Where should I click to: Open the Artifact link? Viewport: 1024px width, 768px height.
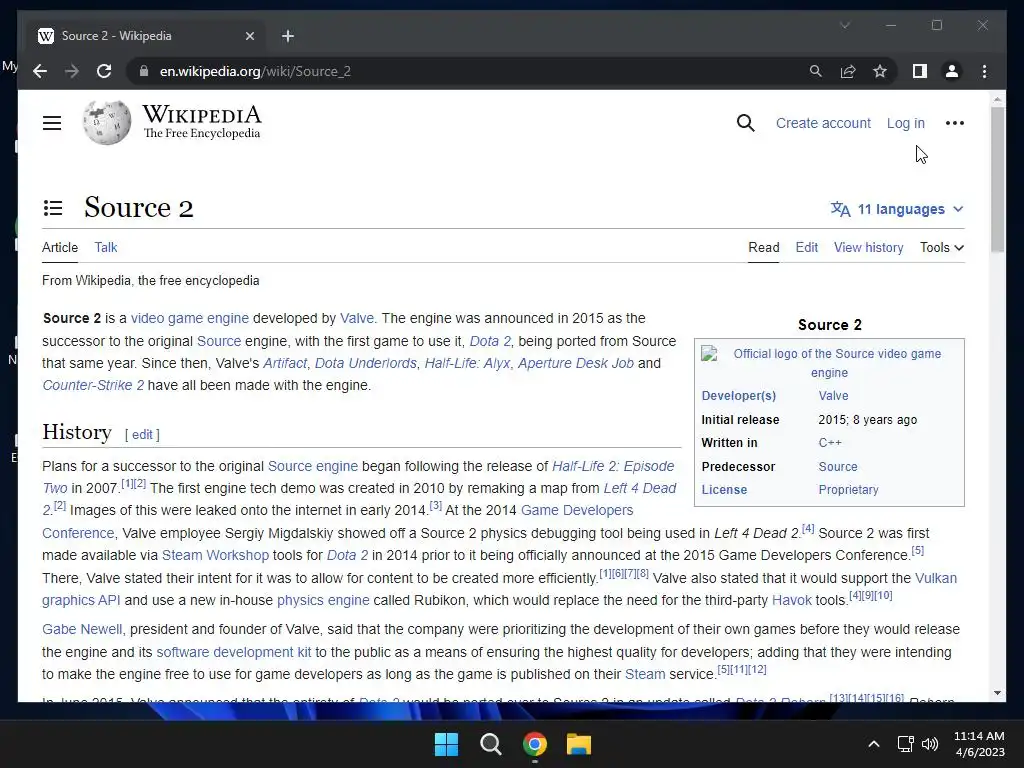[x=285, y=363]
